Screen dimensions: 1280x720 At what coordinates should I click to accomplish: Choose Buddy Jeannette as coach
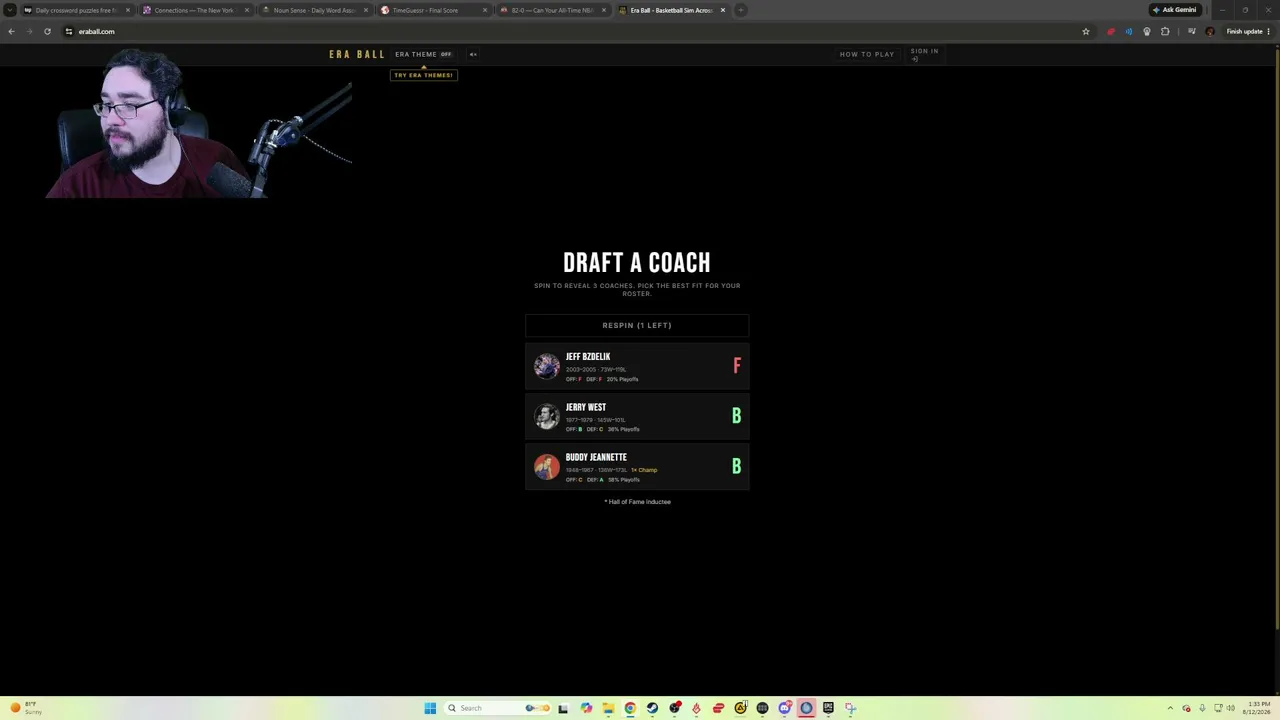(x=637, y=467)
